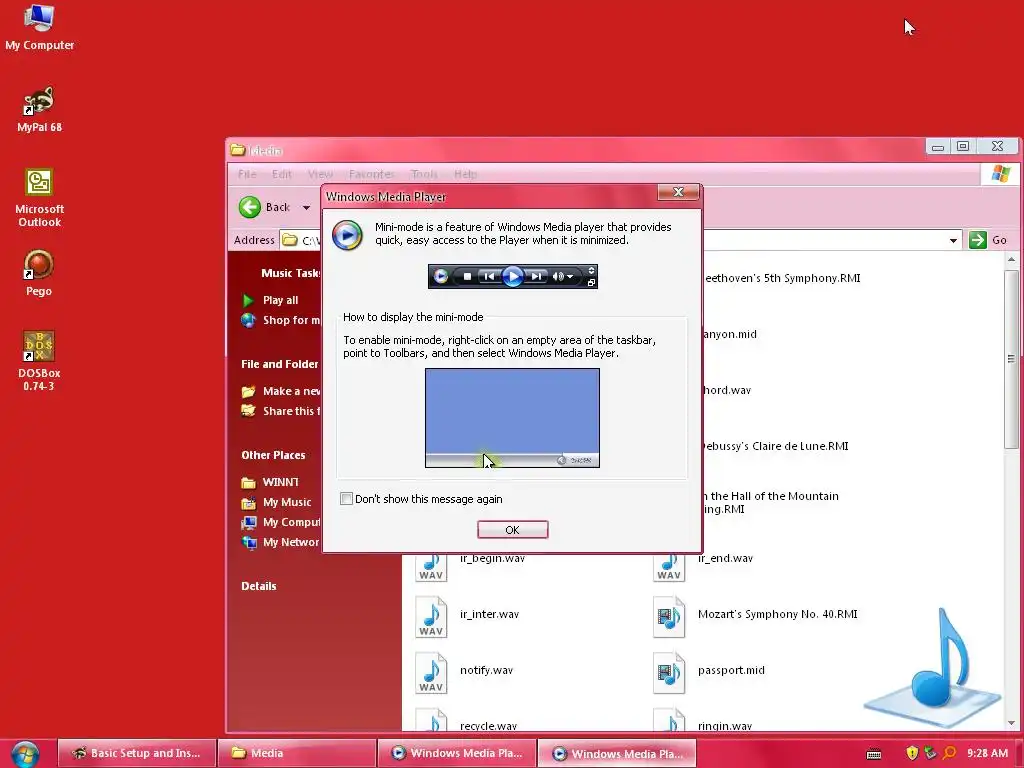Open Favorites menu in Media window
This screenshot has height=768, width=1024.
(372, 174)
